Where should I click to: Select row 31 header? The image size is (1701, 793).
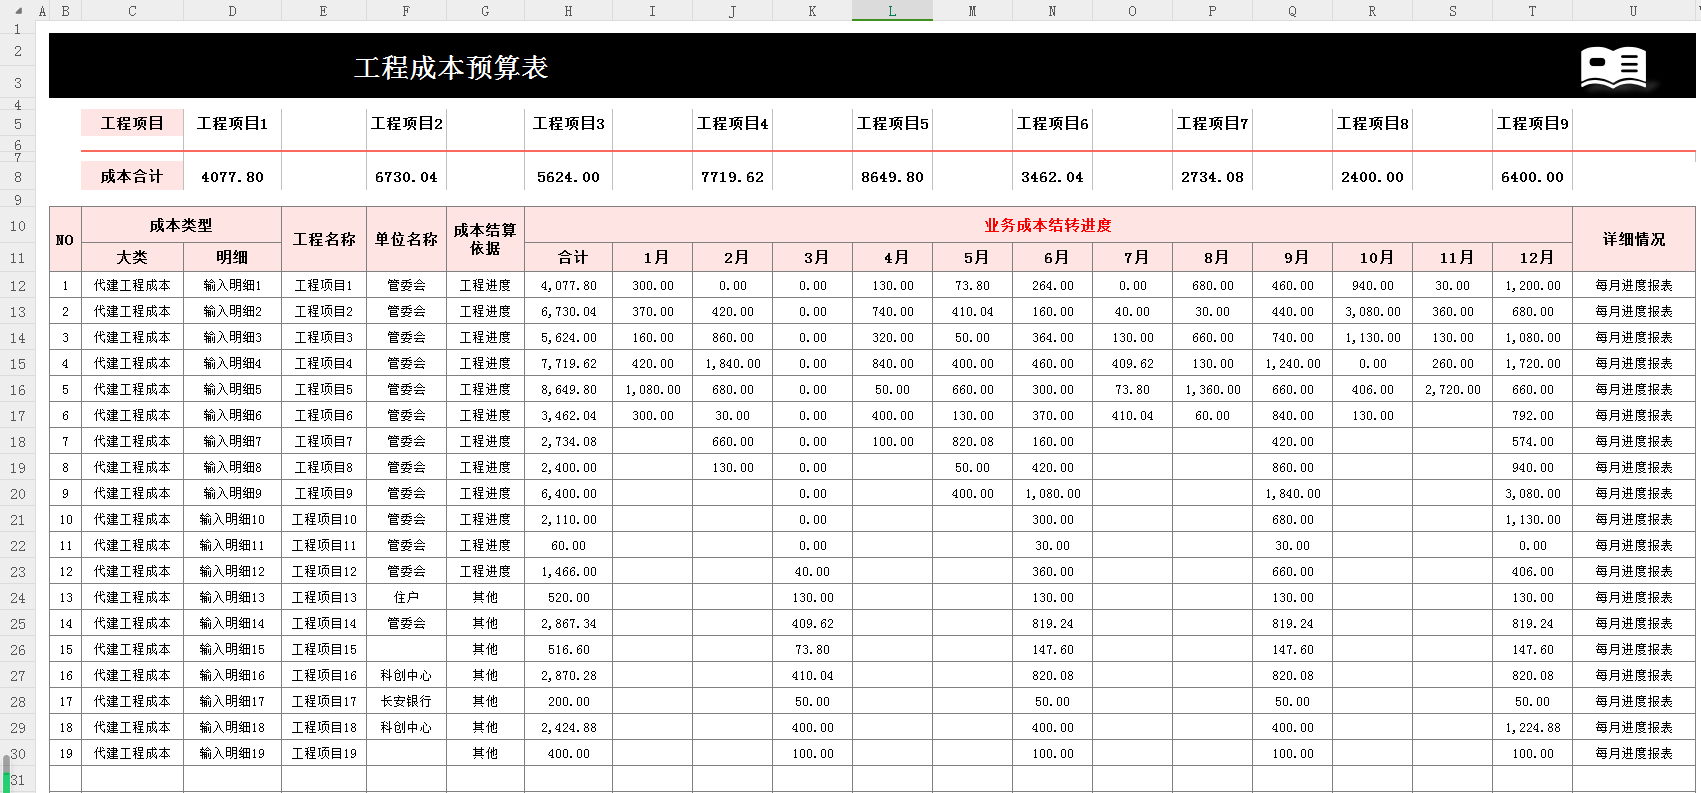18,780
